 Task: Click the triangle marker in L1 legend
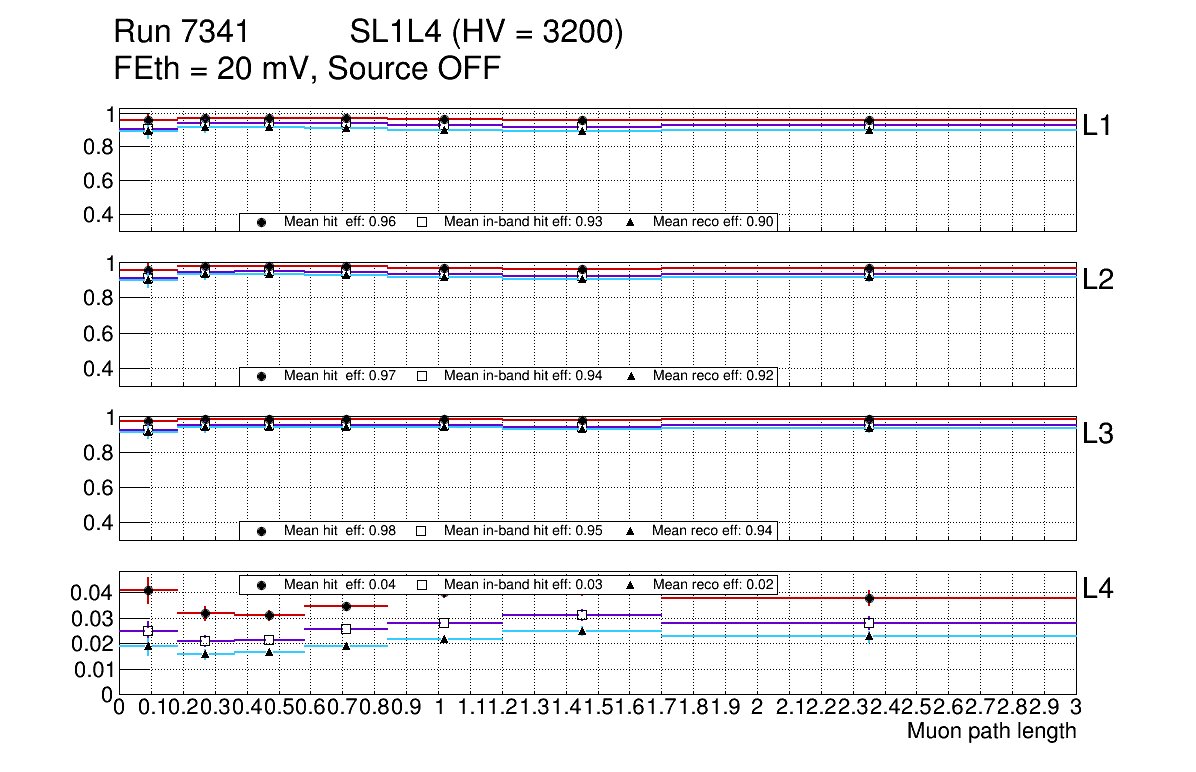click(631, 222)
